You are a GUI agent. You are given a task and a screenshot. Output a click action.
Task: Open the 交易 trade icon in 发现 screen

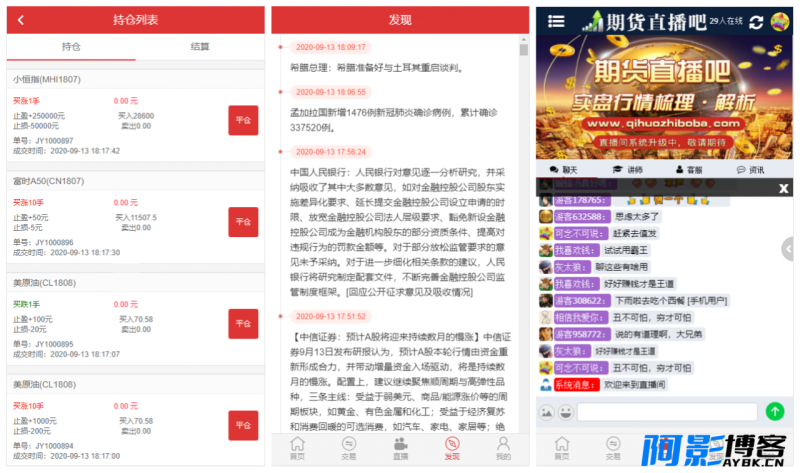click(349, 449)
